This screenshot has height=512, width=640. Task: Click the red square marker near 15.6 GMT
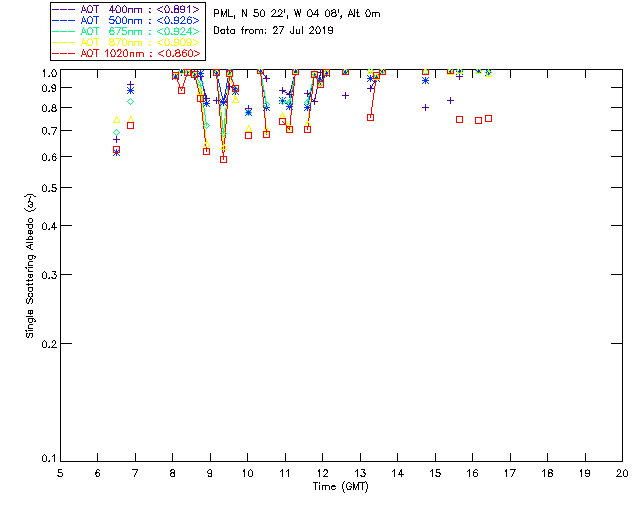point(459,119)
